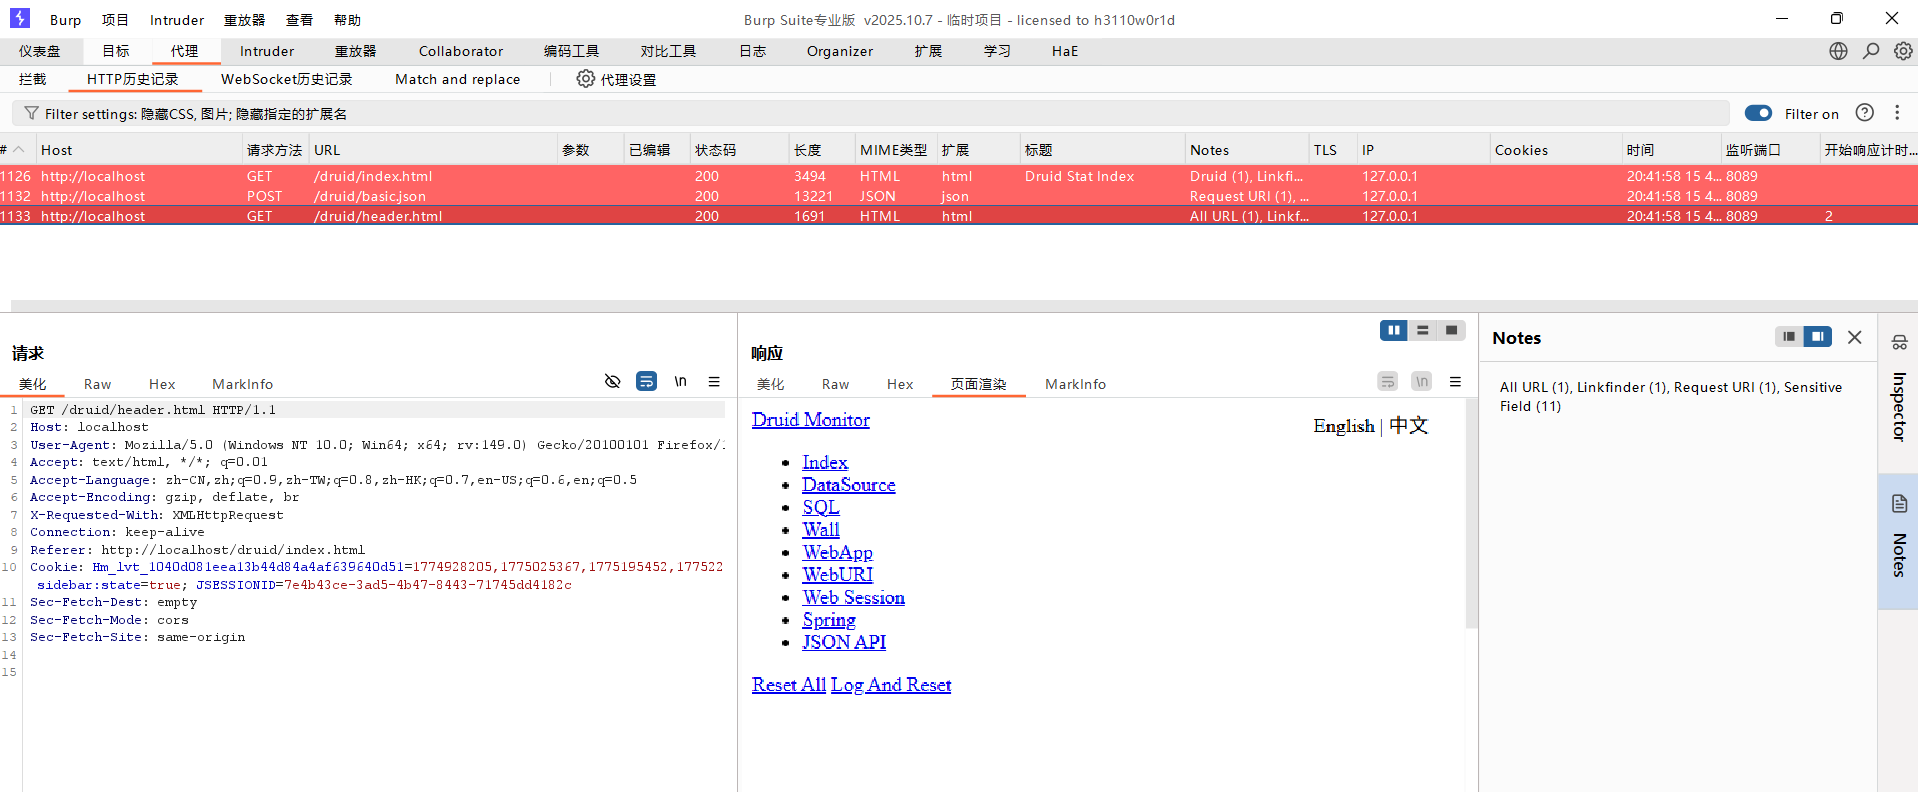Sort history by the Host column
The width and height of the screenshot is (1918, 792).
coord(140,150)
